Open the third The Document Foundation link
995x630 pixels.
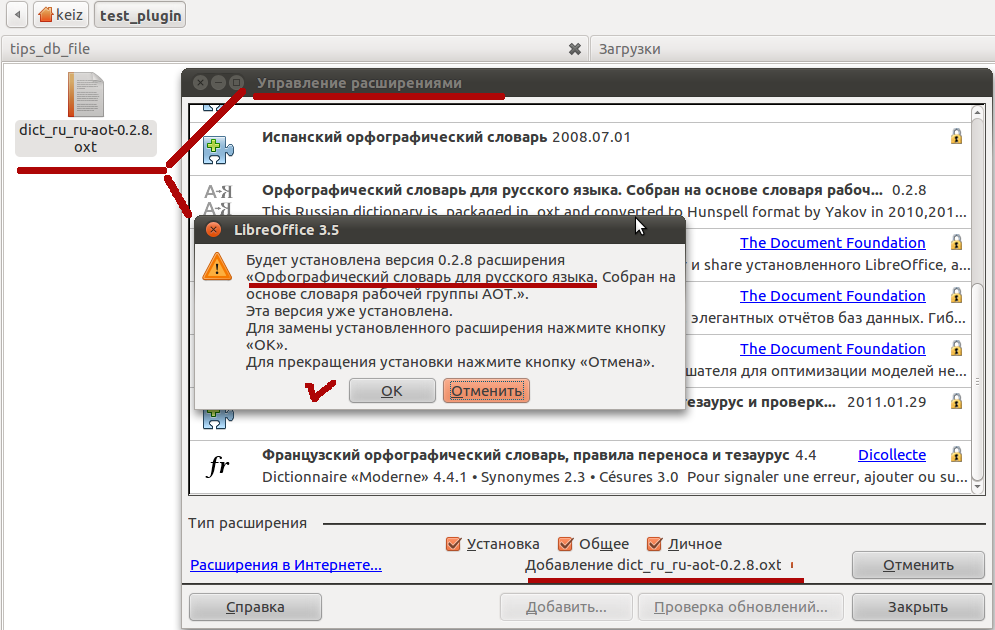(833, 349)
